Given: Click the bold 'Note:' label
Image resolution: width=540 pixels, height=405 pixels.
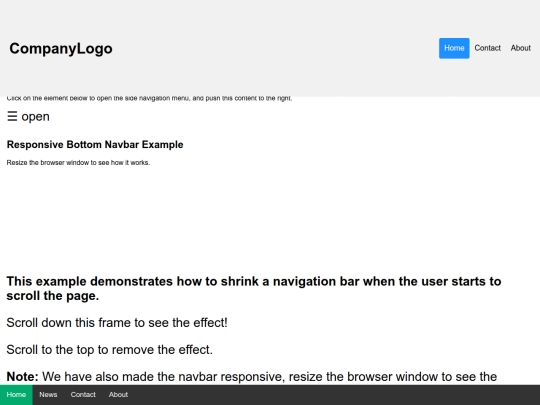Looking at the screenshot, I should click(22, 376).
